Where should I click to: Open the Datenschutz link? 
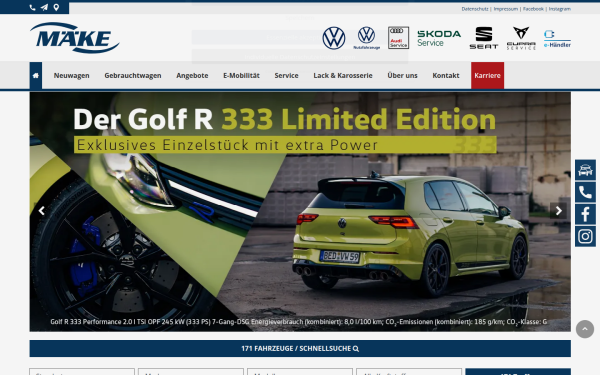[475, 9]
